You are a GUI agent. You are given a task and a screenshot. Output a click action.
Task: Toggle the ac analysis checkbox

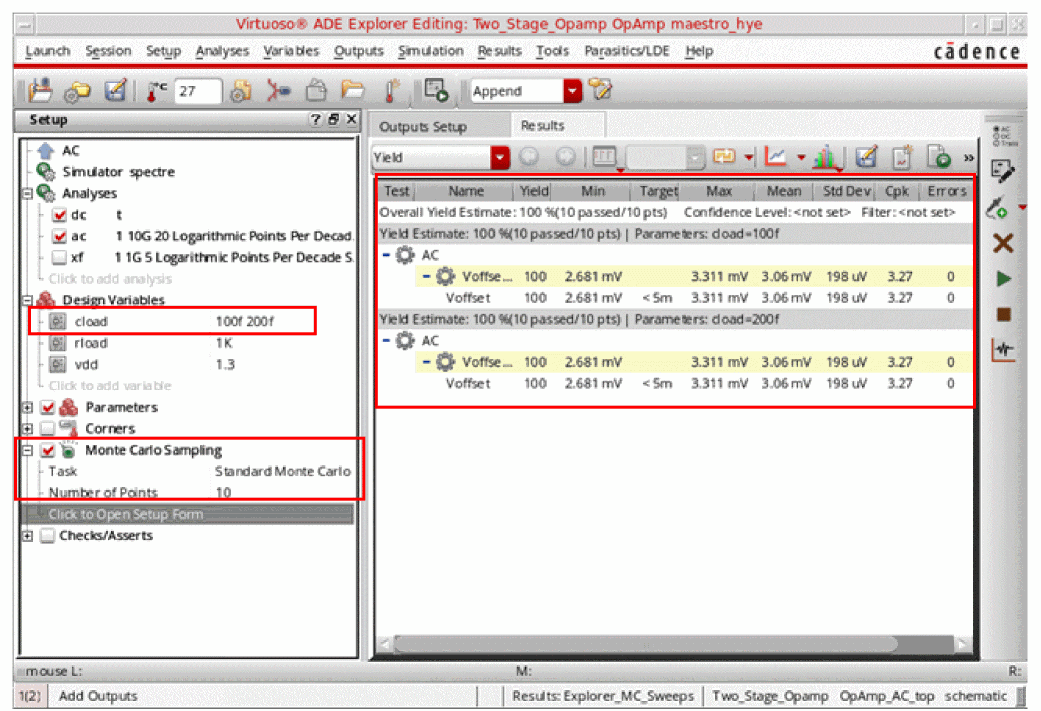point(59,236)
